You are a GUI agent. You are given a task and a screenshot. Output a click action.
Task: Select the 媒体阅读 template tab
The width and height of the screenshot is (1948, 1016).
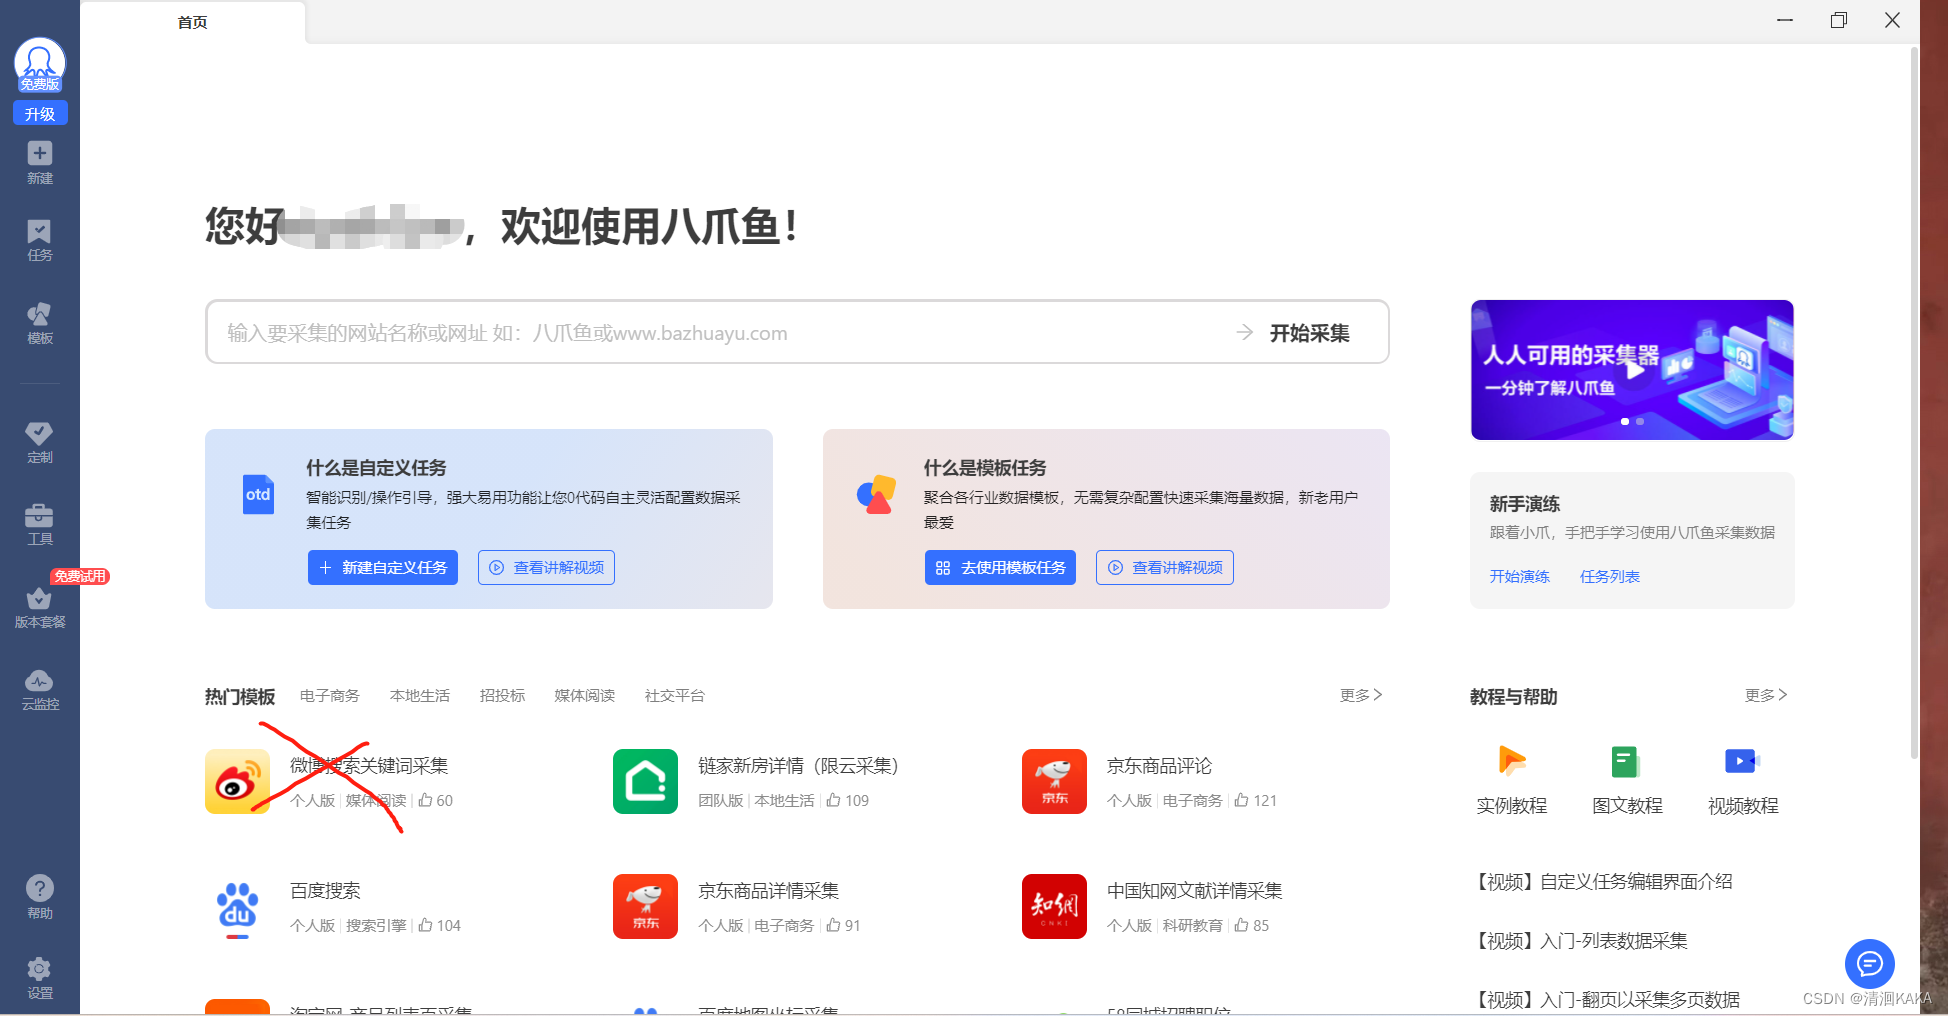(584, 695)
